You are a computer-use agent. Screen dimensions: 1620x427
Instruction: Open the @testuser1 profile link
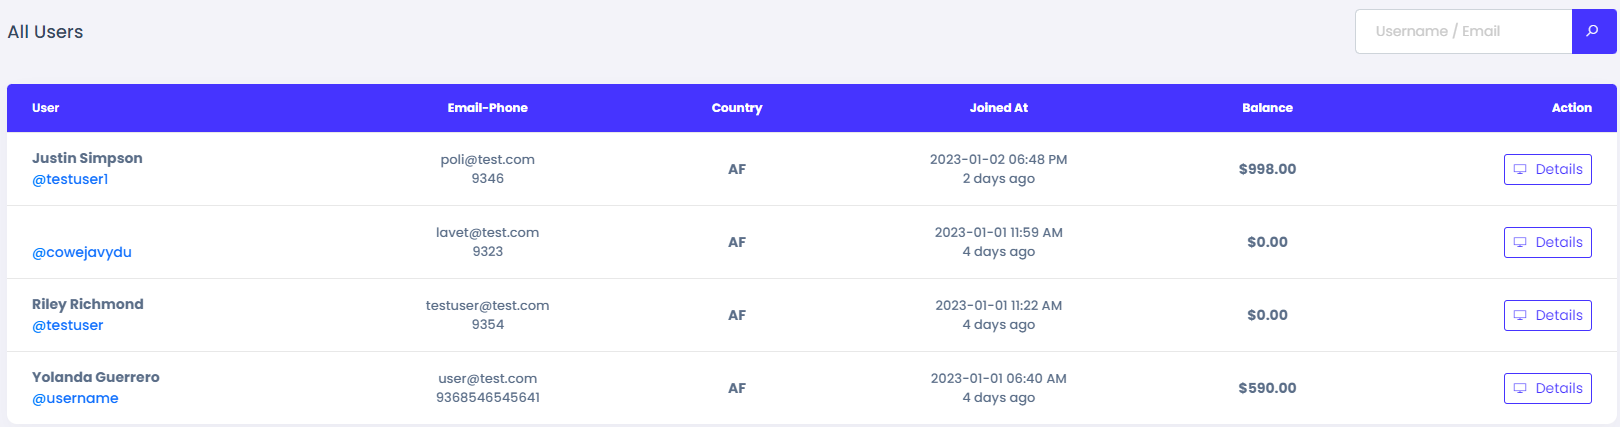click(70, 180)
